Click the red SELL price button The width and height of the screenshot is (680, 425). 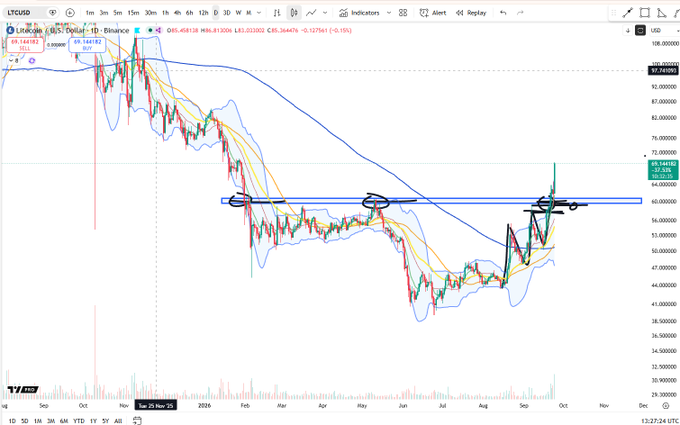coord(25,45)
